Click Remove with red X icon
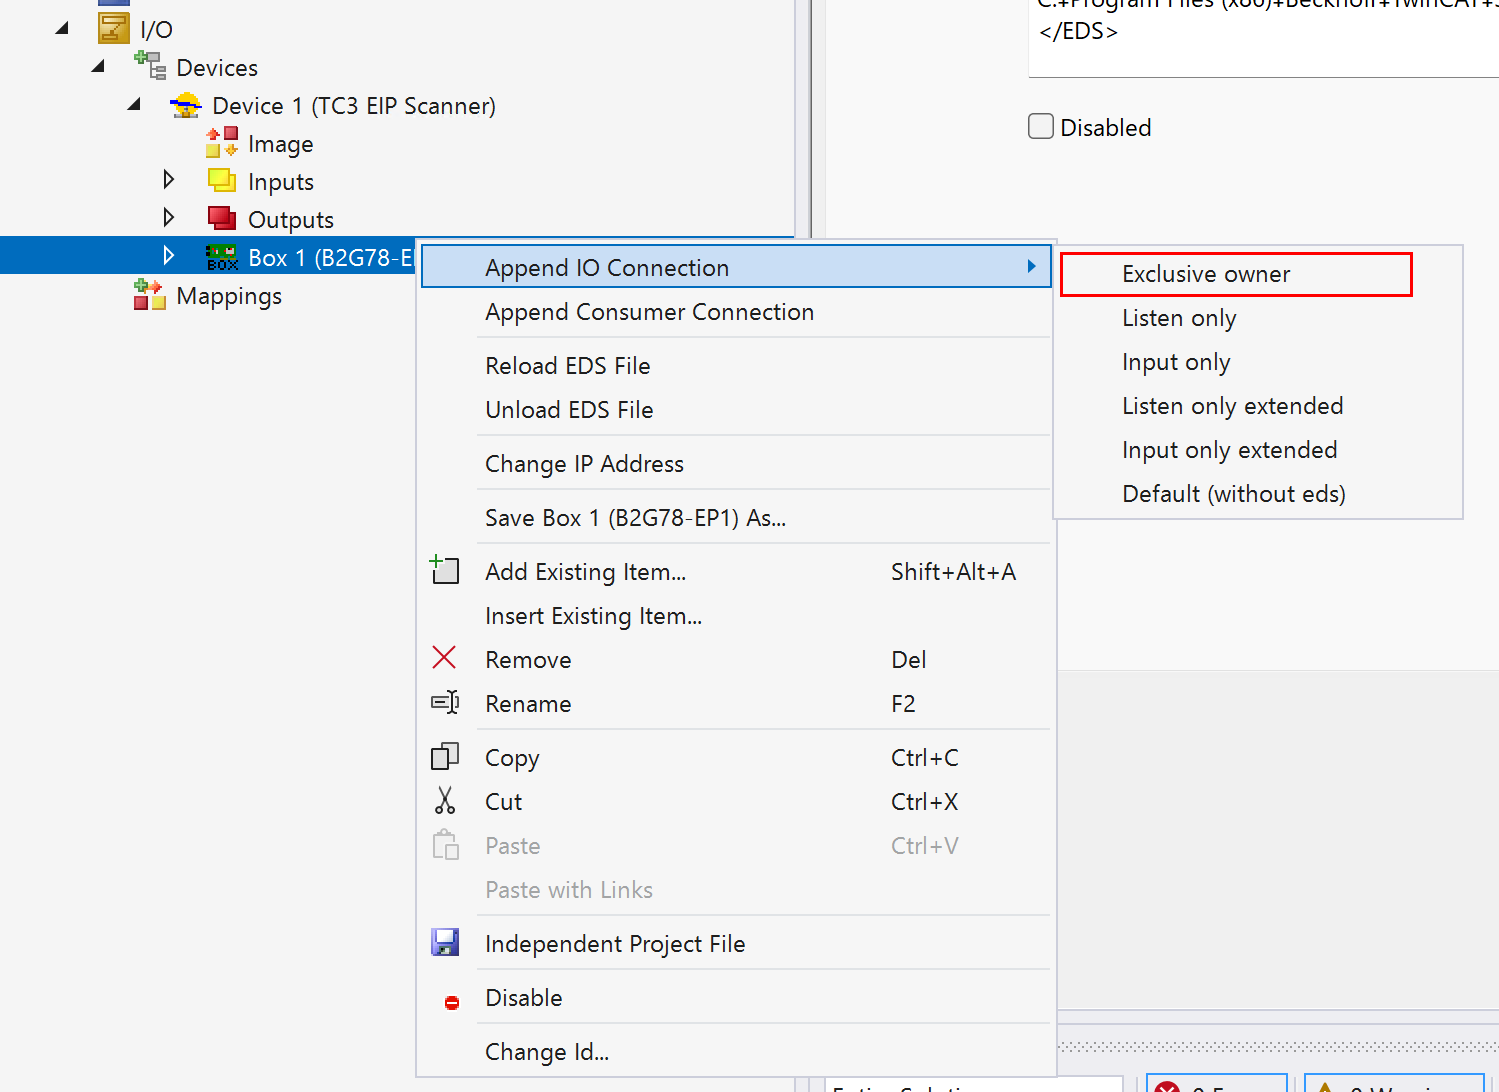 [528, 660]
